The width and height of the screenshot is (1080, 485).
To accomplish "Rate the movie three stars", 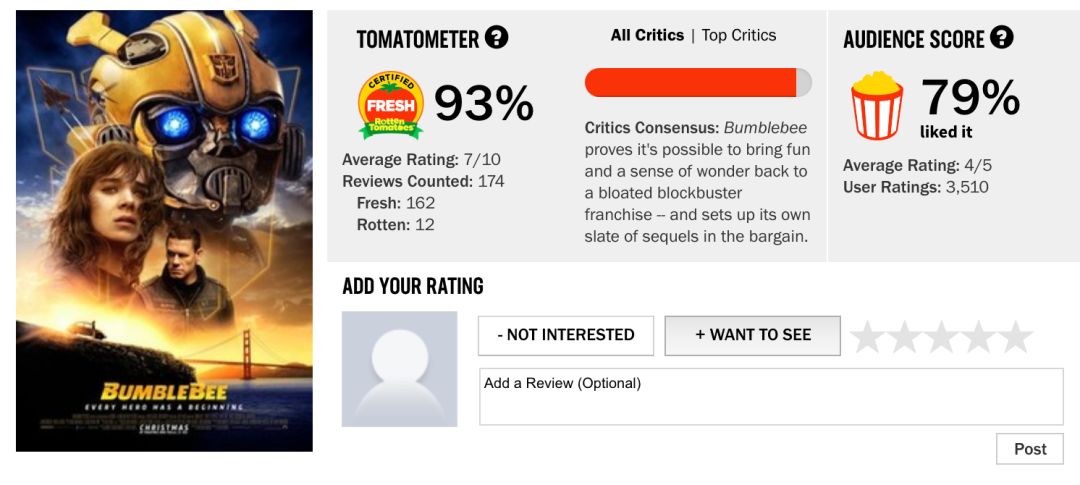I will coord(941,337).
